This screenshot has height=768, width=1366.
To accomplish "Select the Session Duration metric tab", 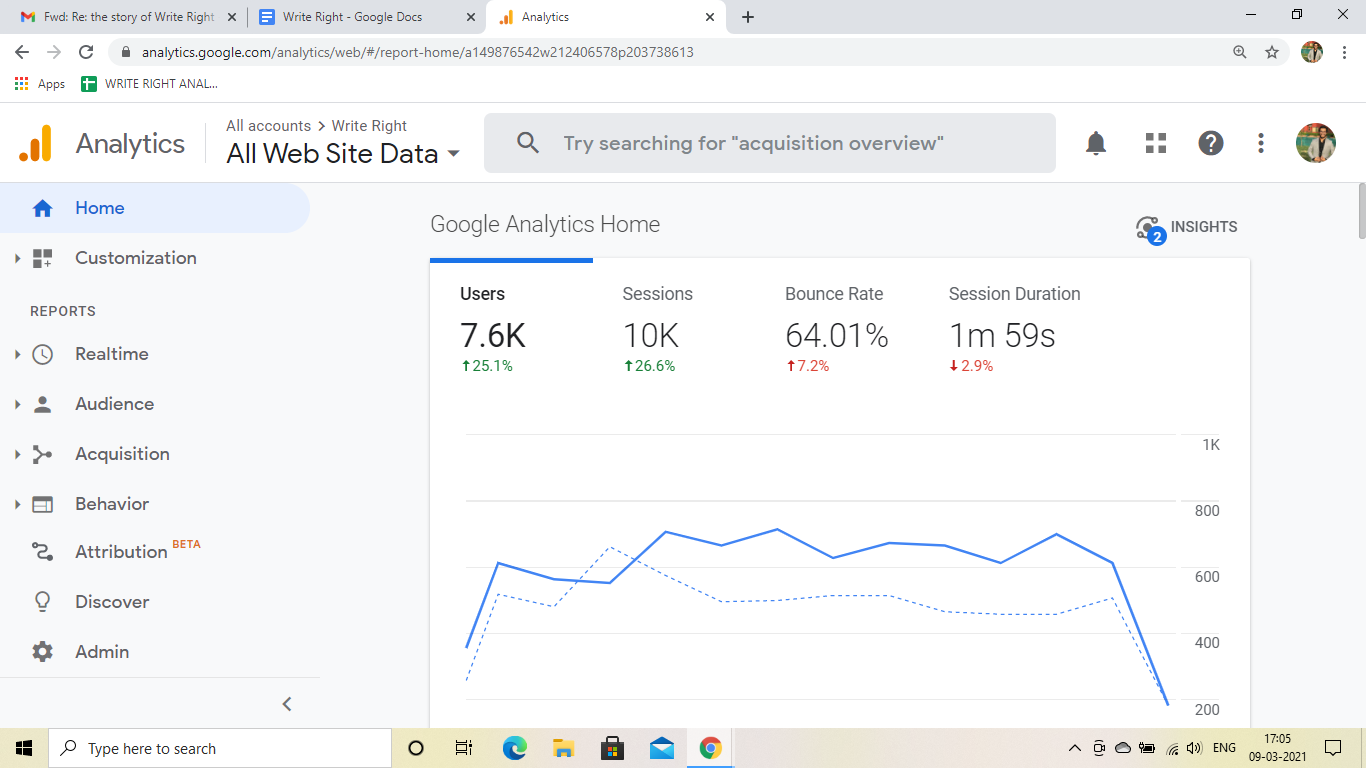I will (x=1015, y=330).
